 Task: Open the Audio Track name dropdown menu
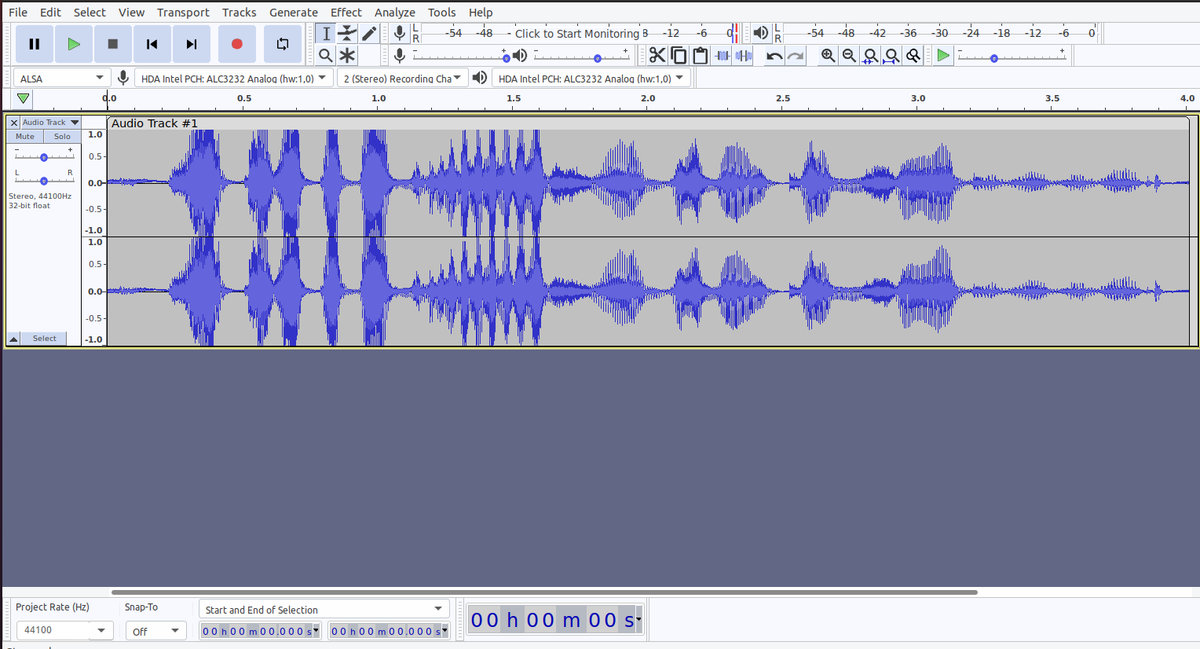[50, 122]
